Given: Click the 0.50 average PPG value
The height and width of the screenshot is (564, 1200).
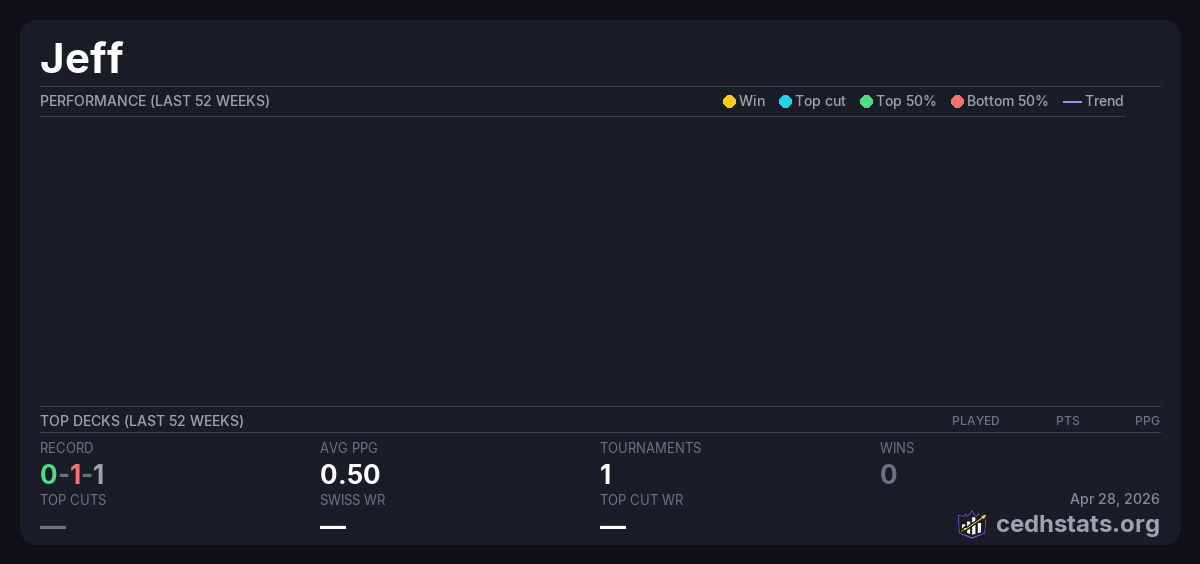Looking at the screenshot, I should 350,474.
